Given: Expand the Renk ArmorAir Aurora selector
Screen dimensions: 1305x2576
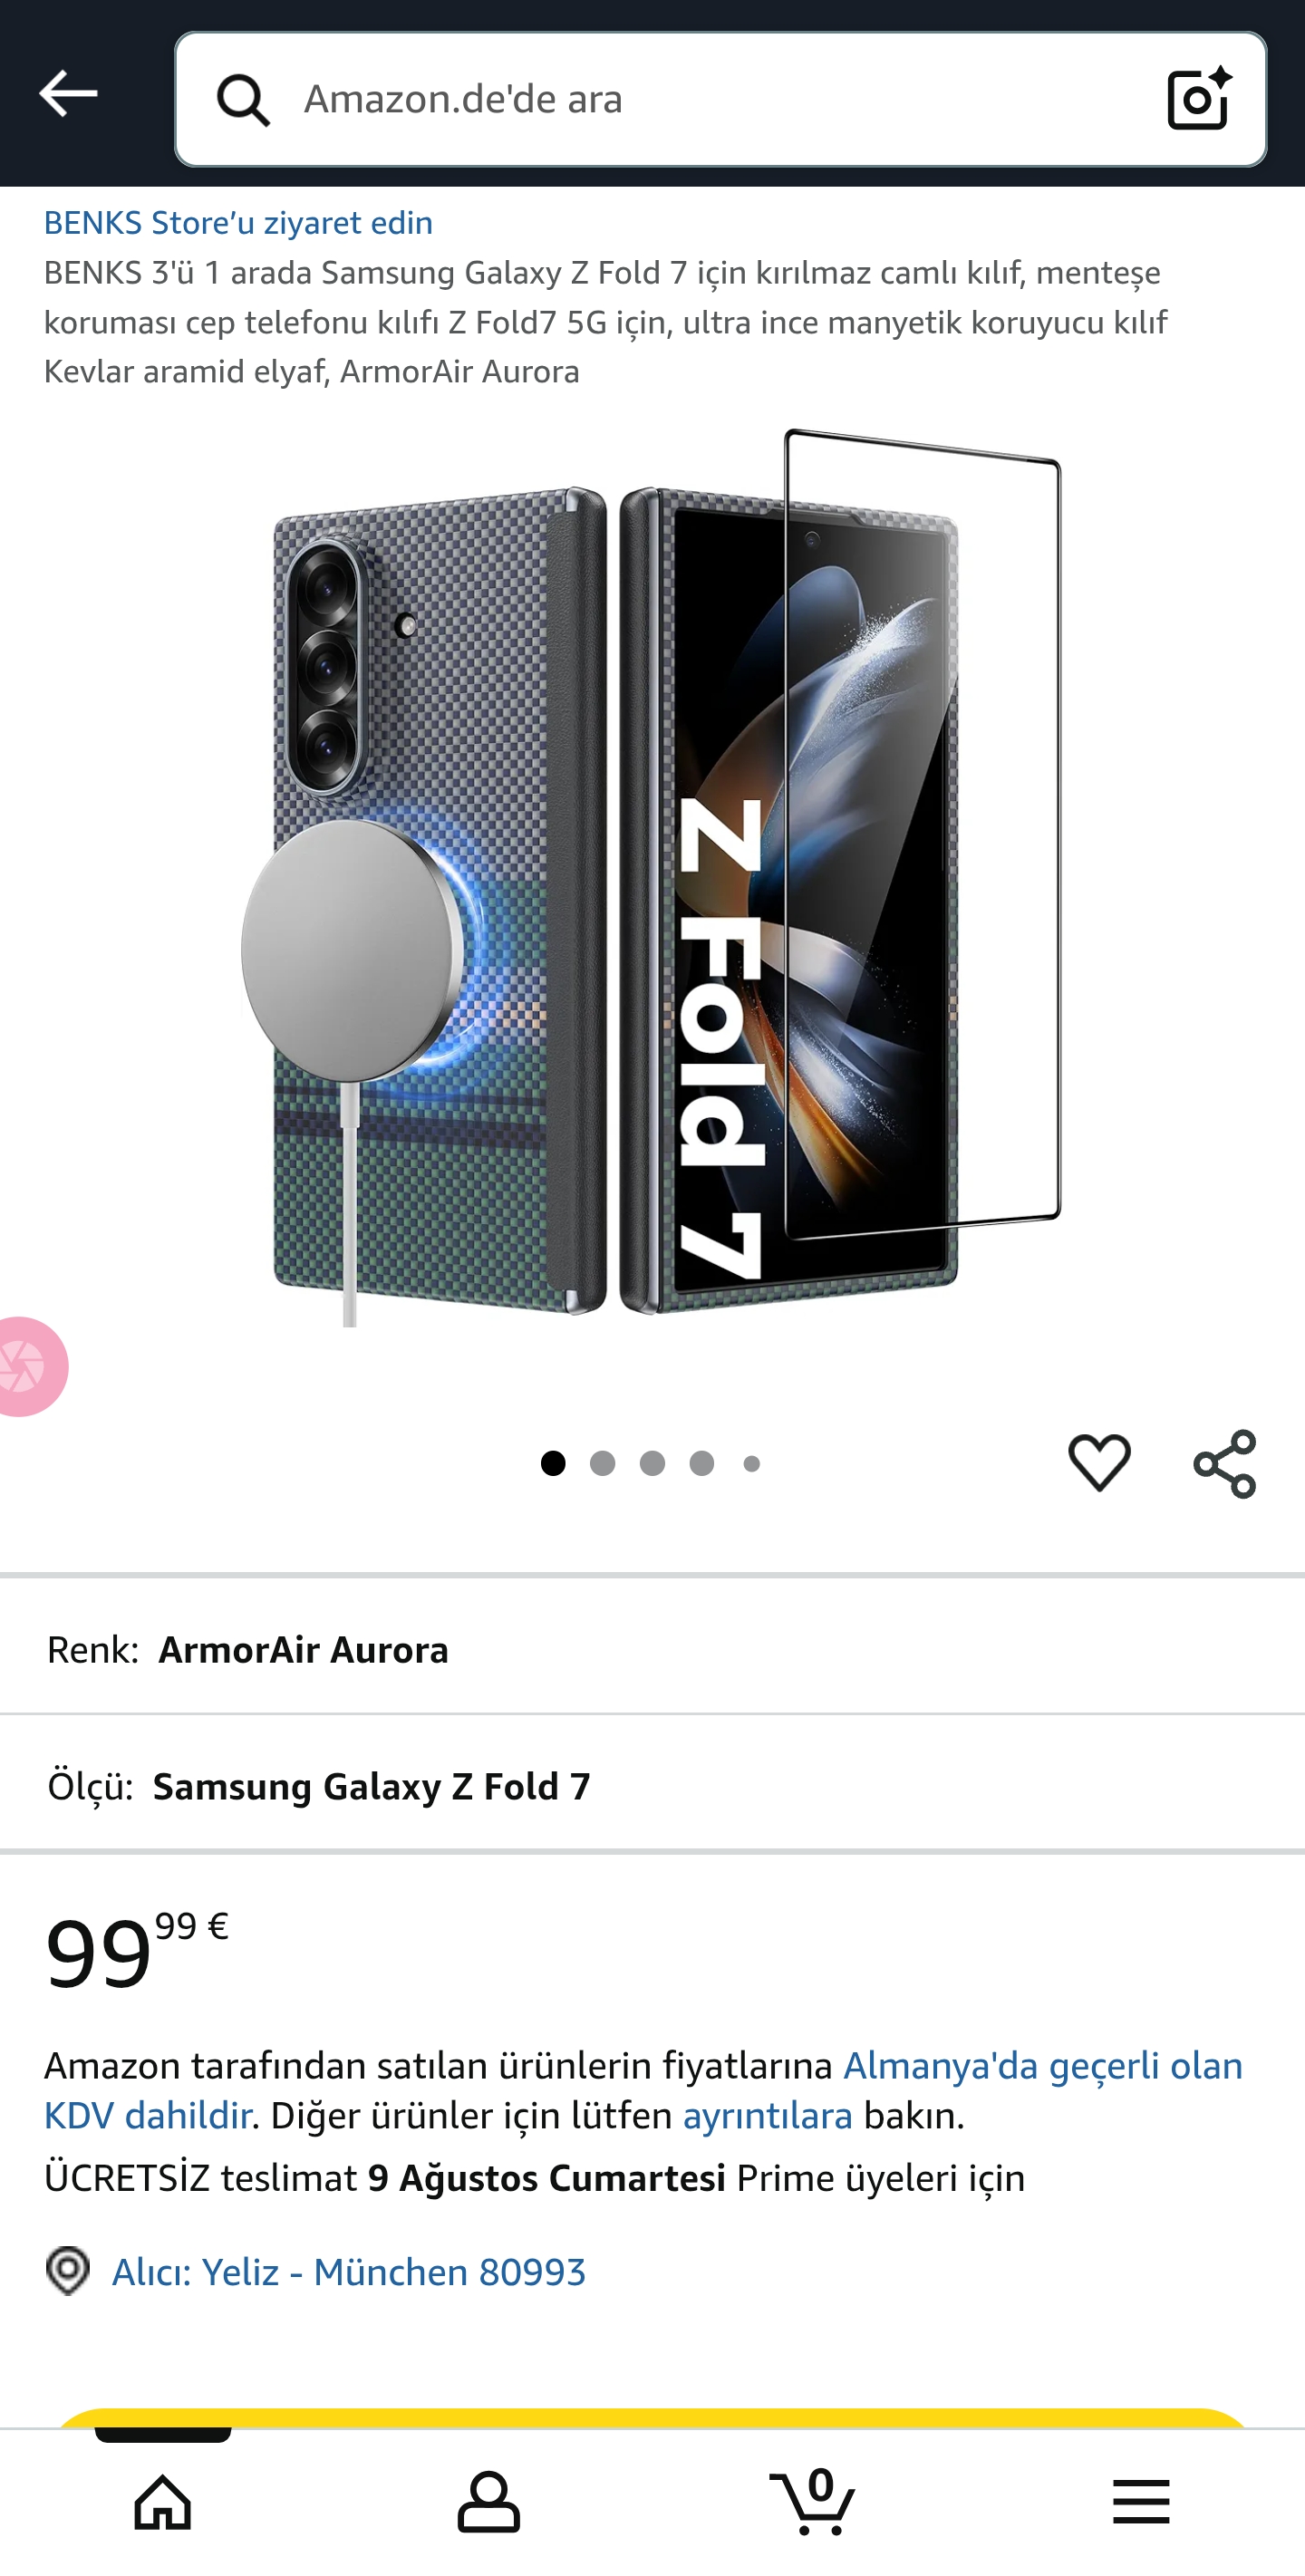Looking at the screenshot, I should (652, 1650).
